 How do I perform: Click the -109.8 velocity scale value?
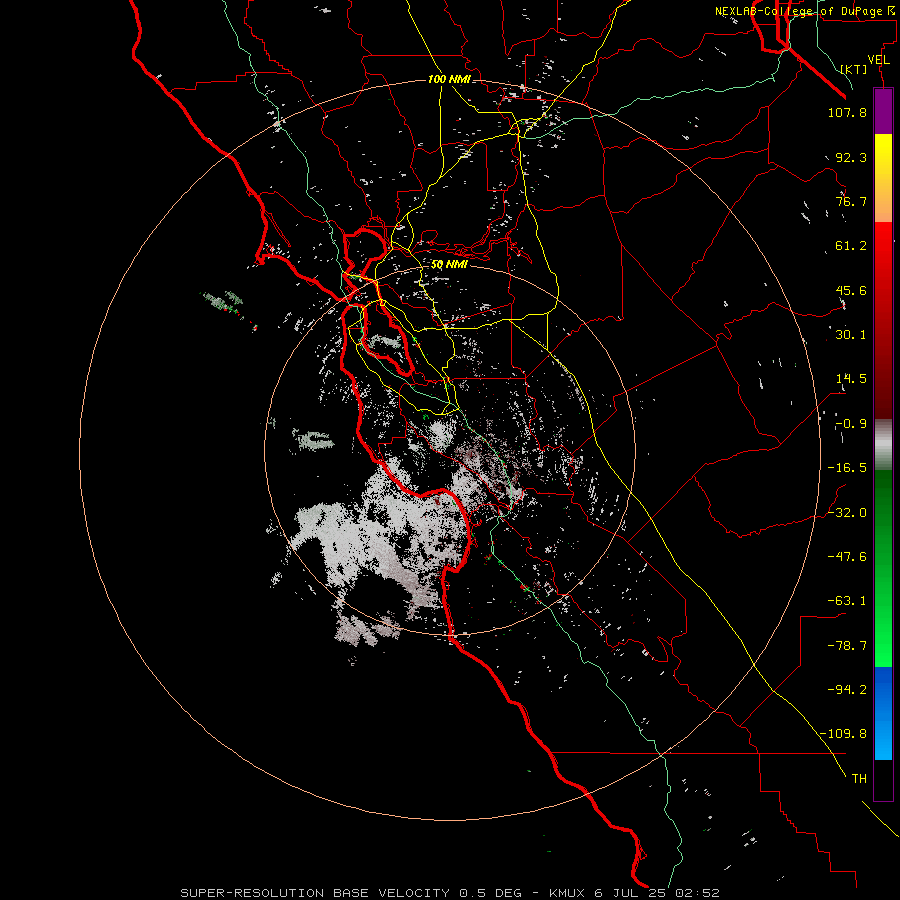click(843, 734)
